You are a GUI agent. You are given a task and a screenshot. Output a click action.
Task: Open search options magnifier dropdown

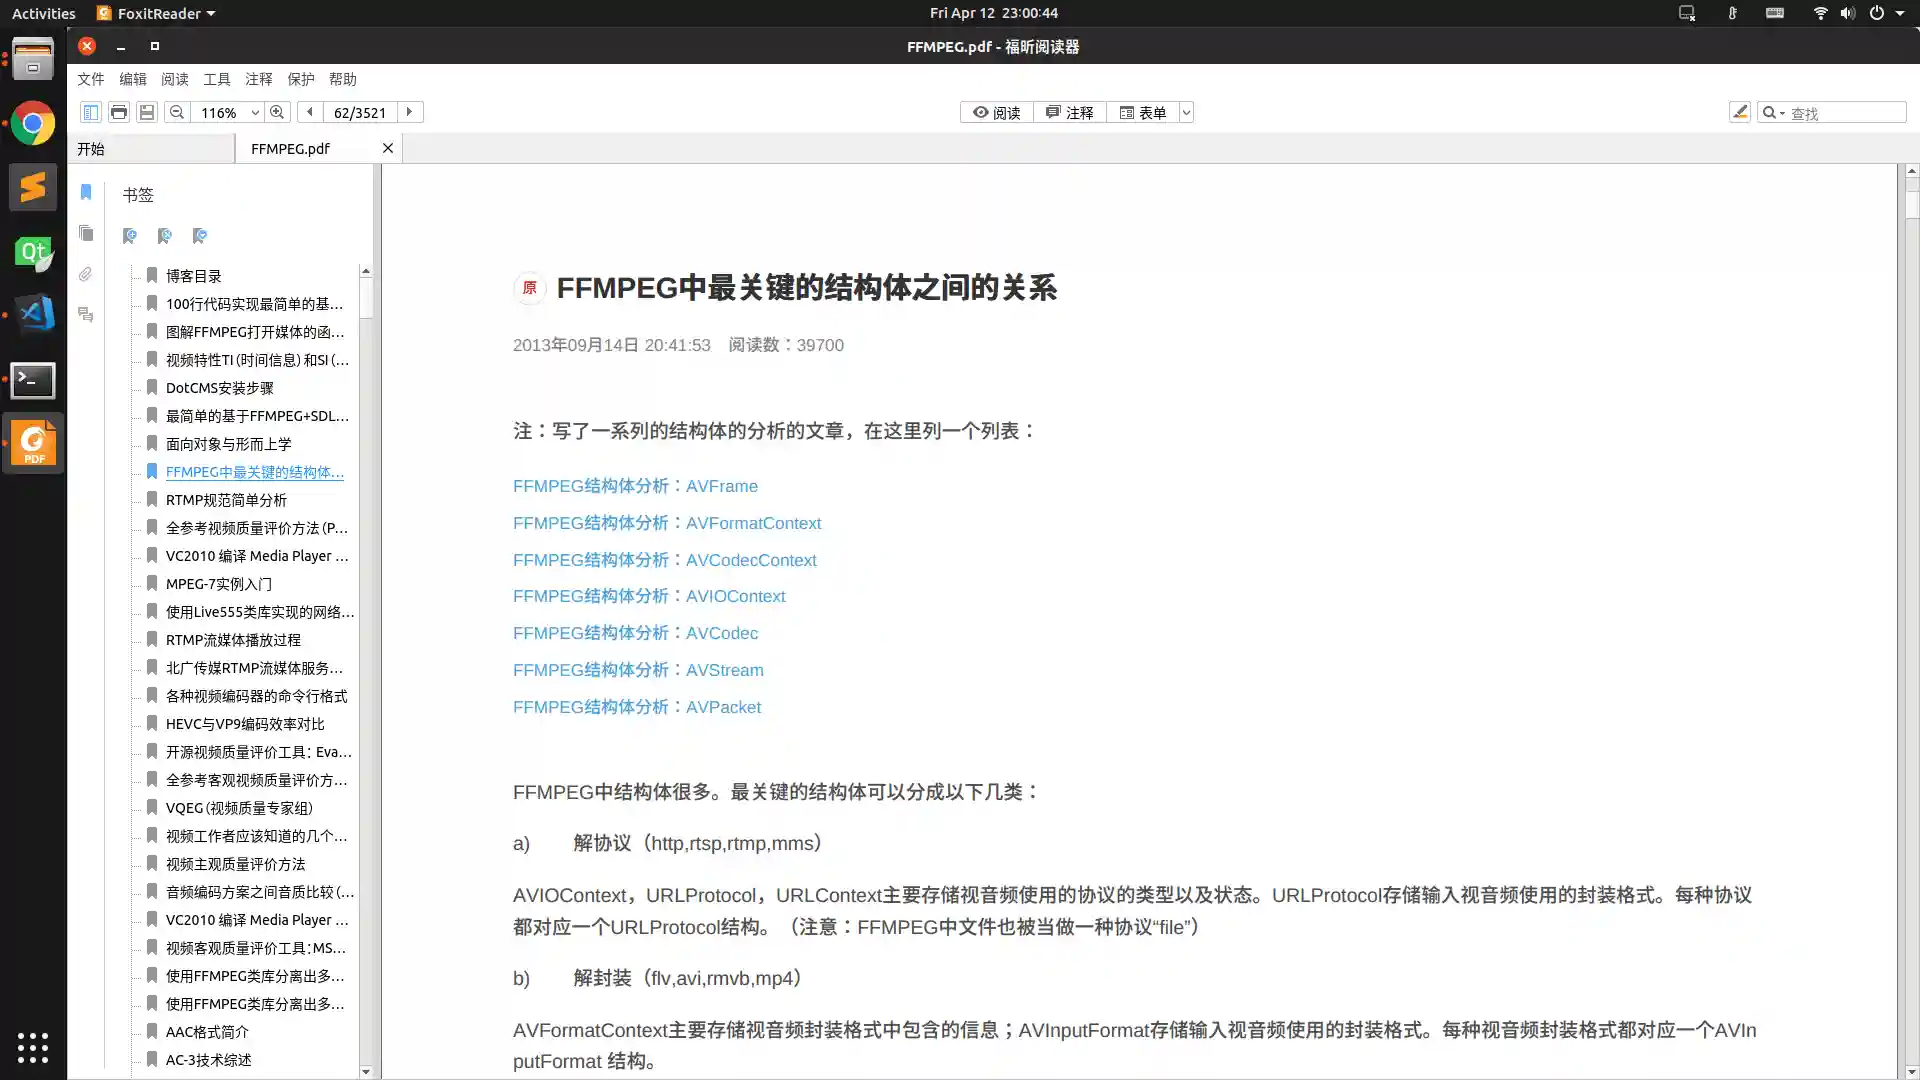1773,113
